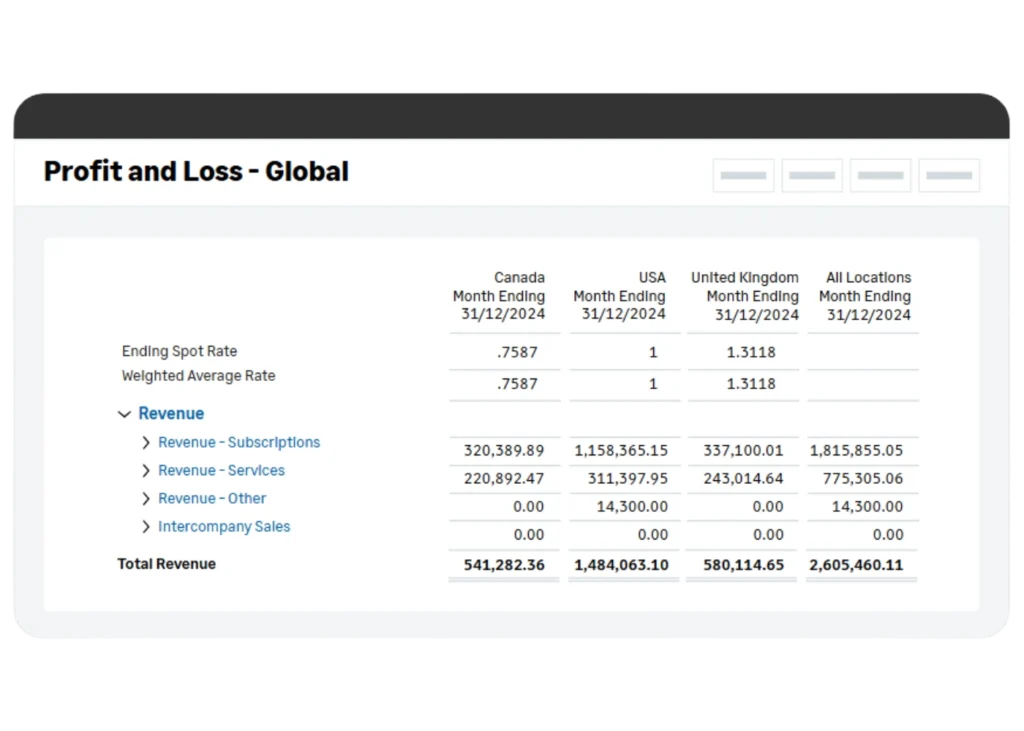Click total subscriptions value 1,815,855.05
This screenshot has width=1024, height=731.
856,451
